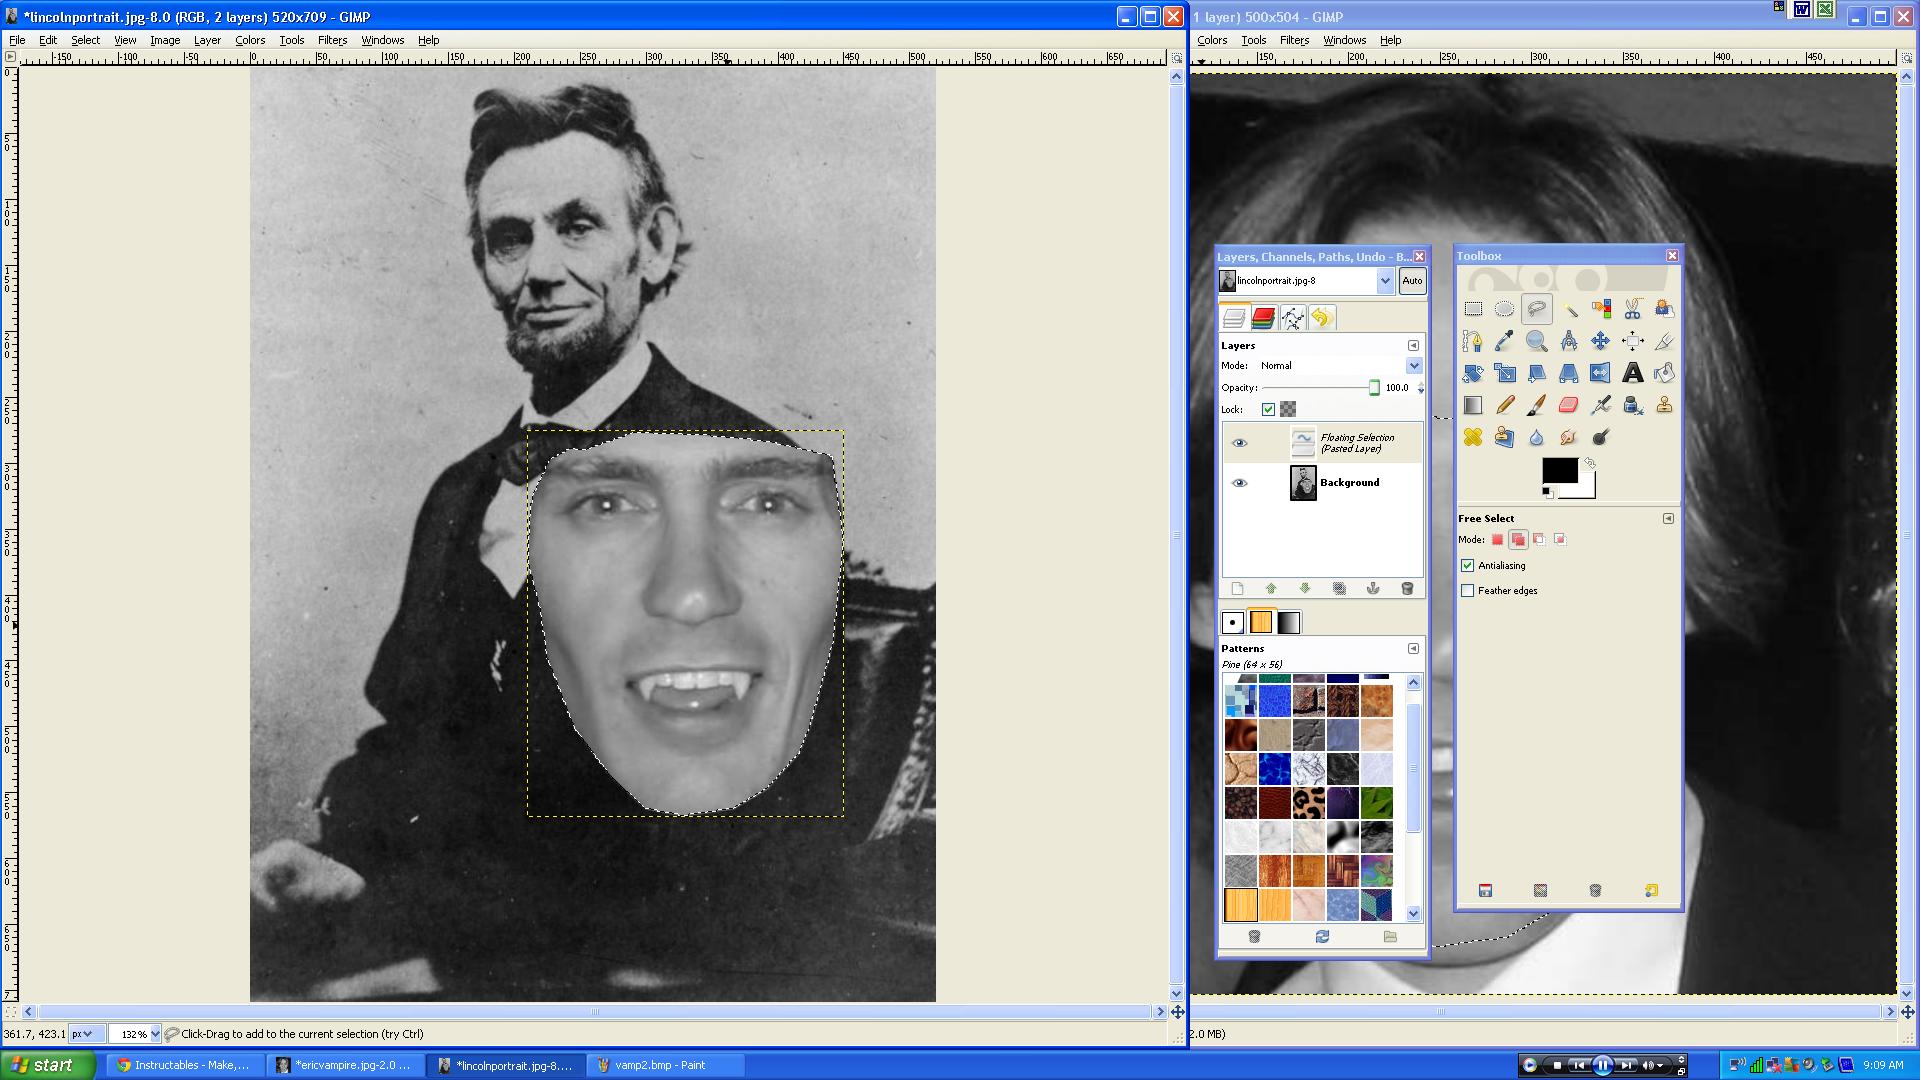Select the Flip tool

[x=1601, y=373]
